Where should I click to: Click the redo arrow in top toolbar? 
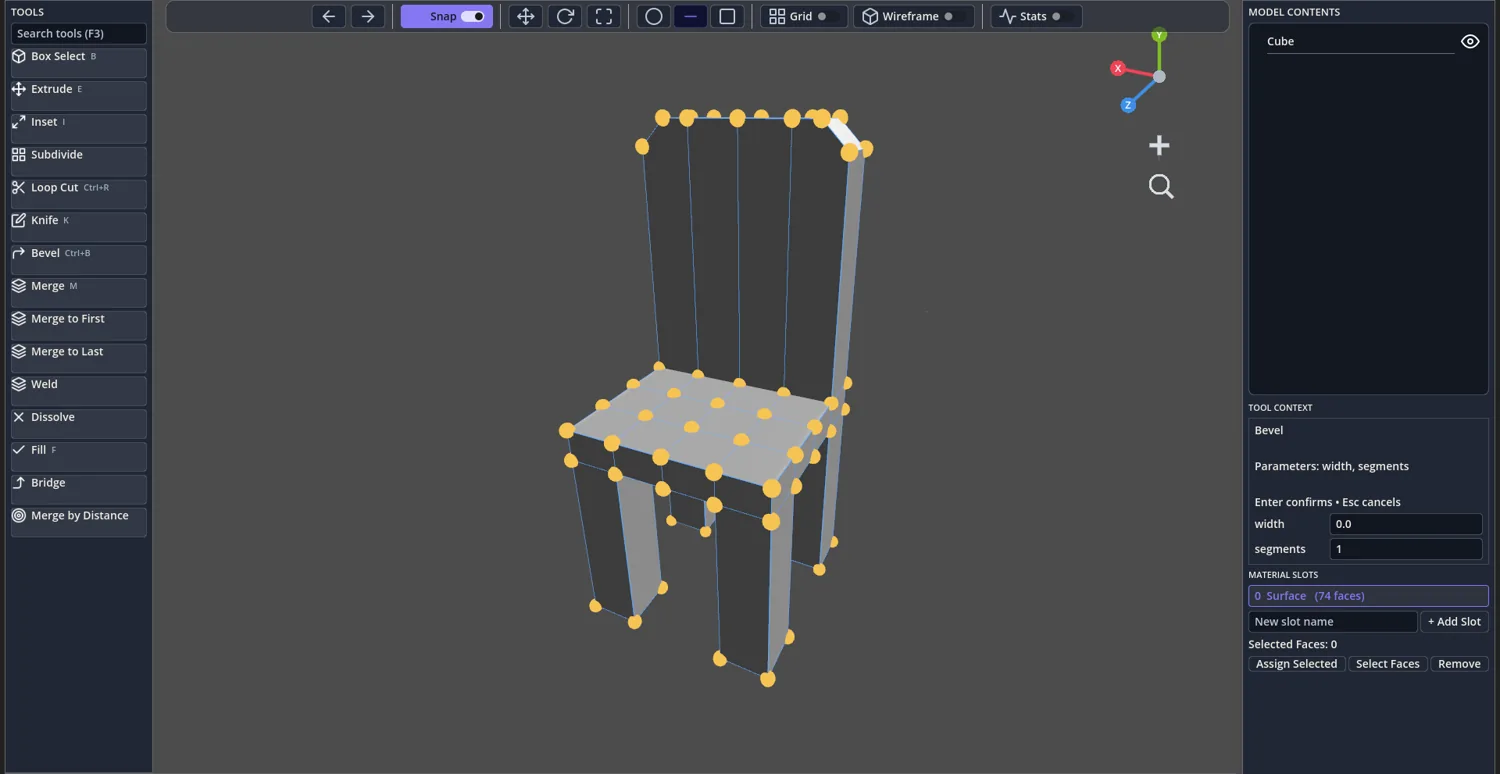pos(368,16)
